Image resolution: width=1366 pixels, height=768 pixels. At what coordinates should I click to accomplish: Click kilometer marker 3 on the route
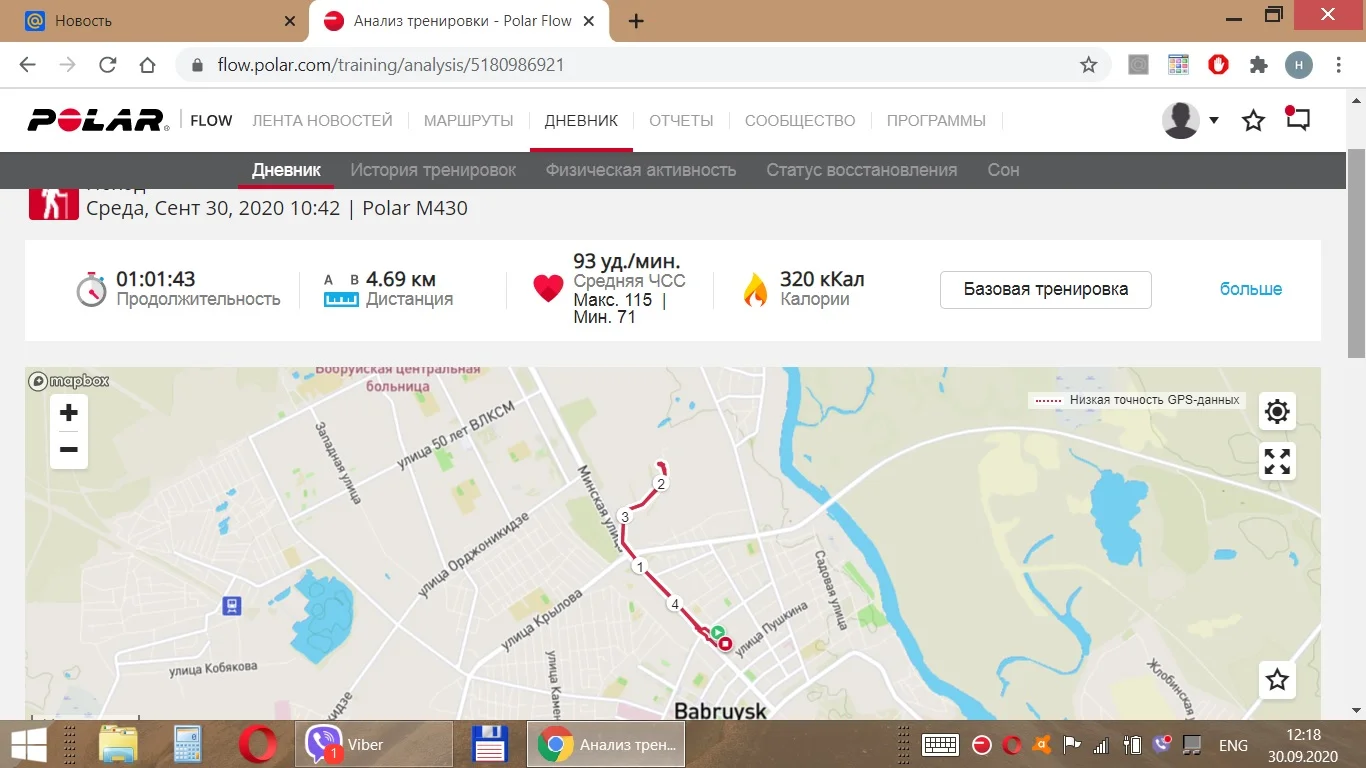click(x=625, y=517)
